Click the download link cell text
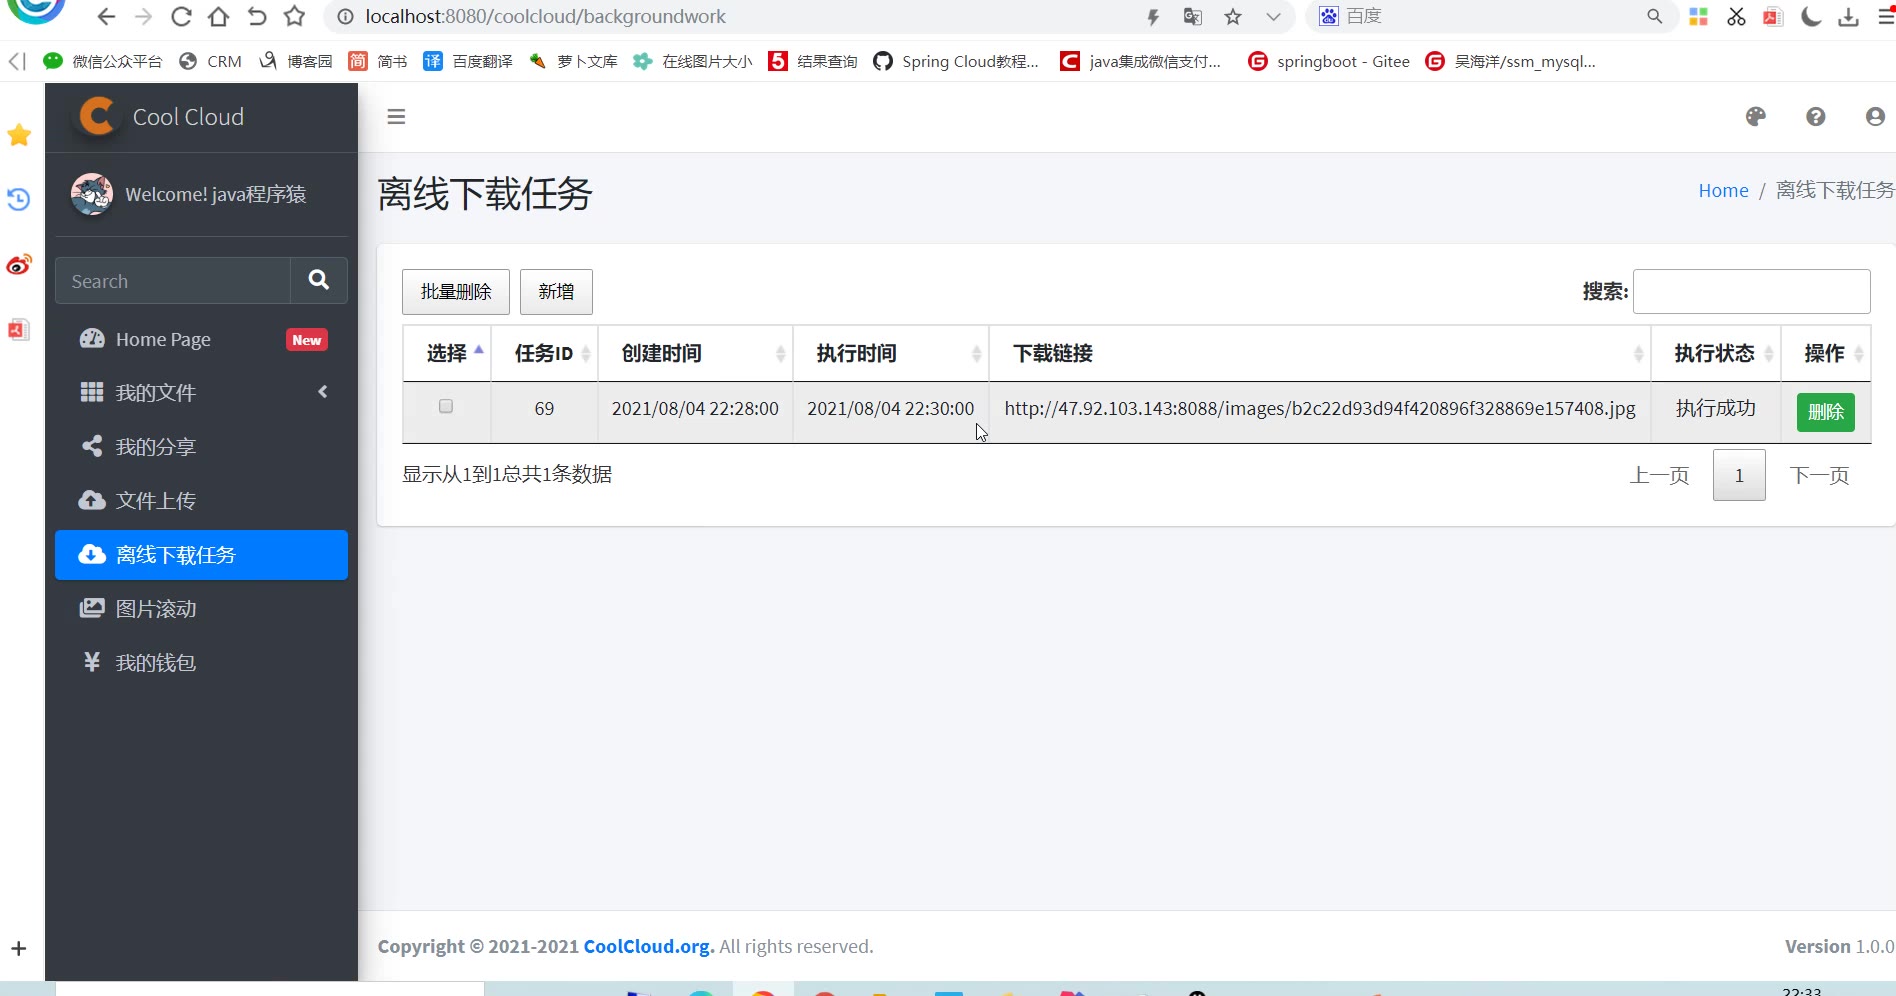The width and height of the screenshot is (1896, 996). point(1319,408)
